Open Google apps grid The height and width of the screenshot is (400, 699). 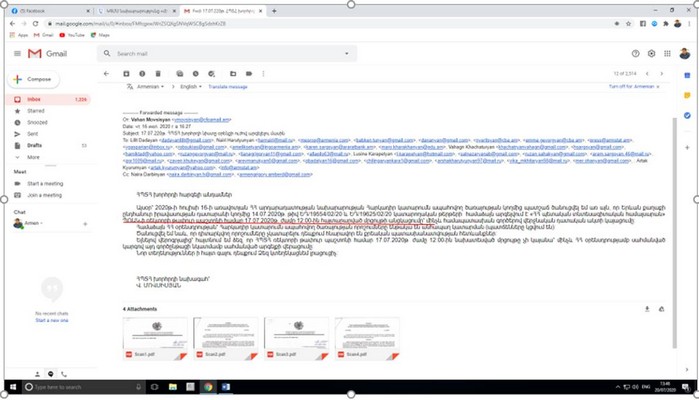667,54
